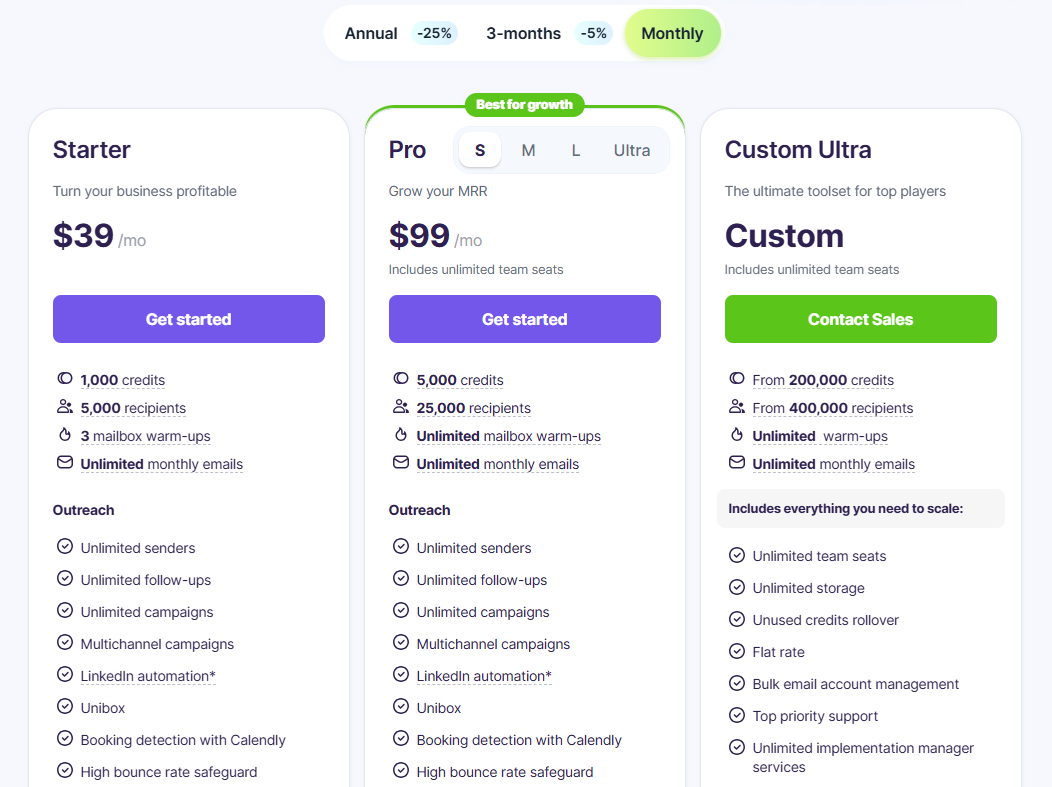
Task: Click the credits coin icon in Pro plan
Action: pyautogui.click(x=401, y=379)
